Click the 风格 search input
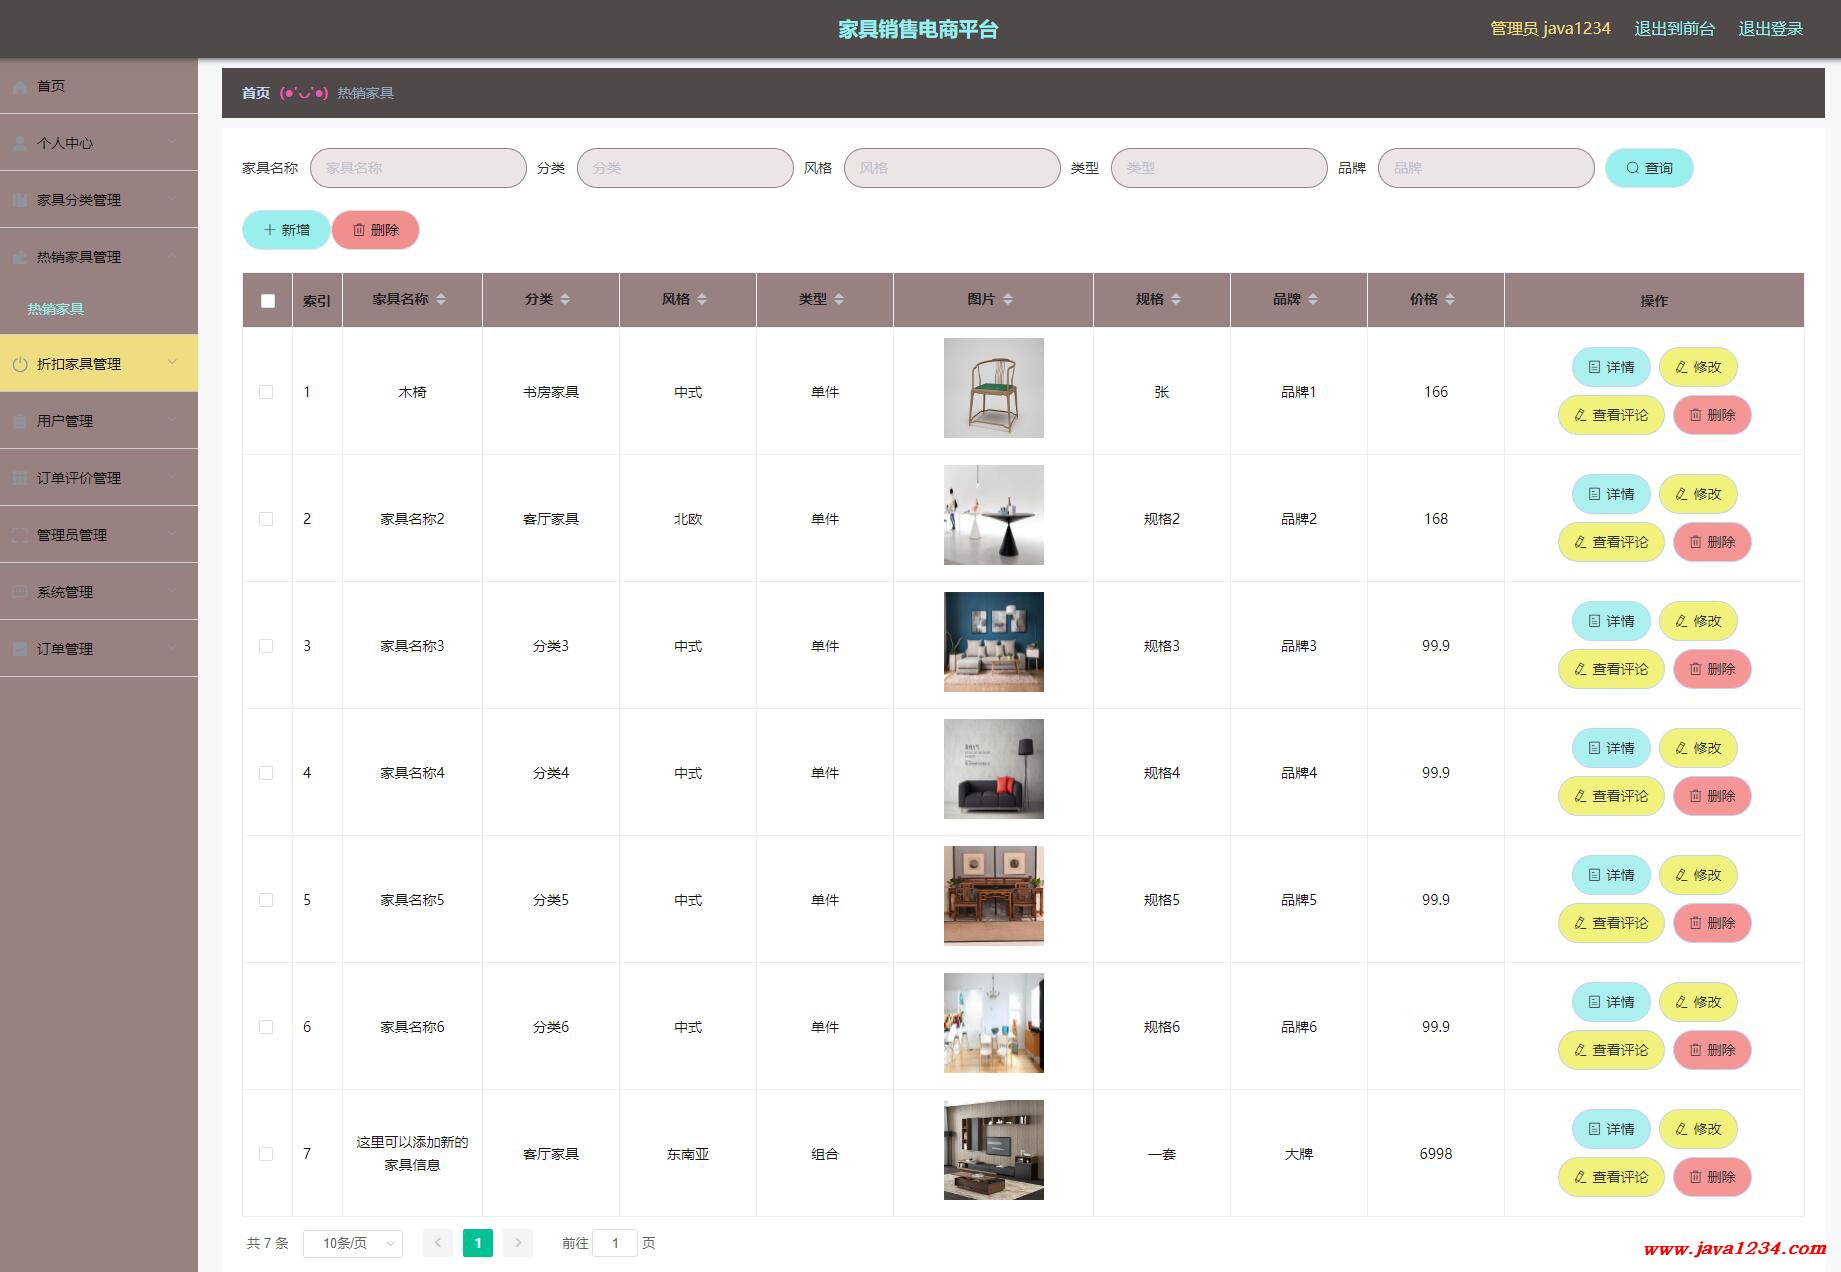Screen dimensions: 1841x1272 952,168
